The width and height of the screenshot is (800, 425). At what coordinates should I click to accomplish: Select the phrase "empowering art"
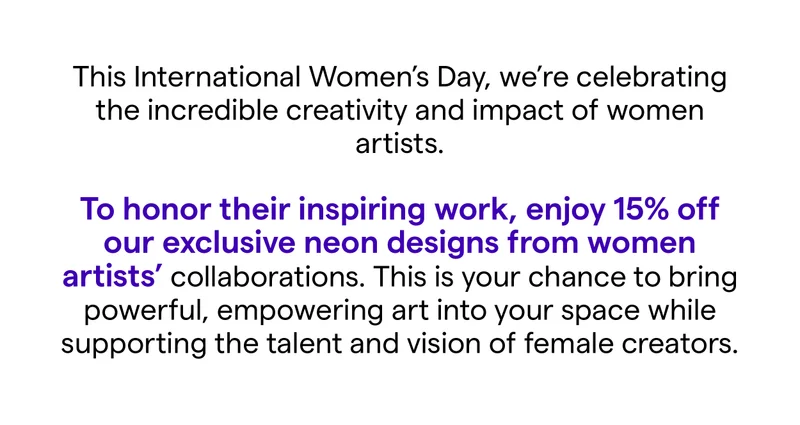click(322, 312)
